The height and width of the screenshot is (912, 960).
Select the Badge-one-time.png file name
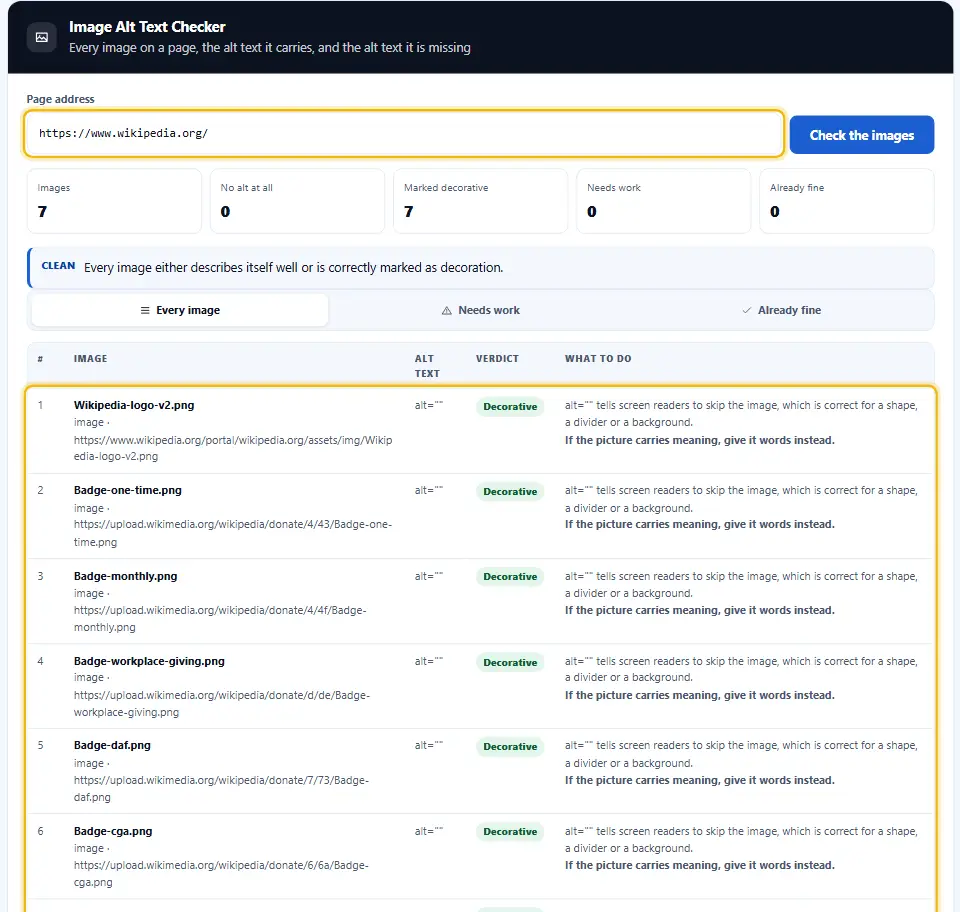point(128,490)
